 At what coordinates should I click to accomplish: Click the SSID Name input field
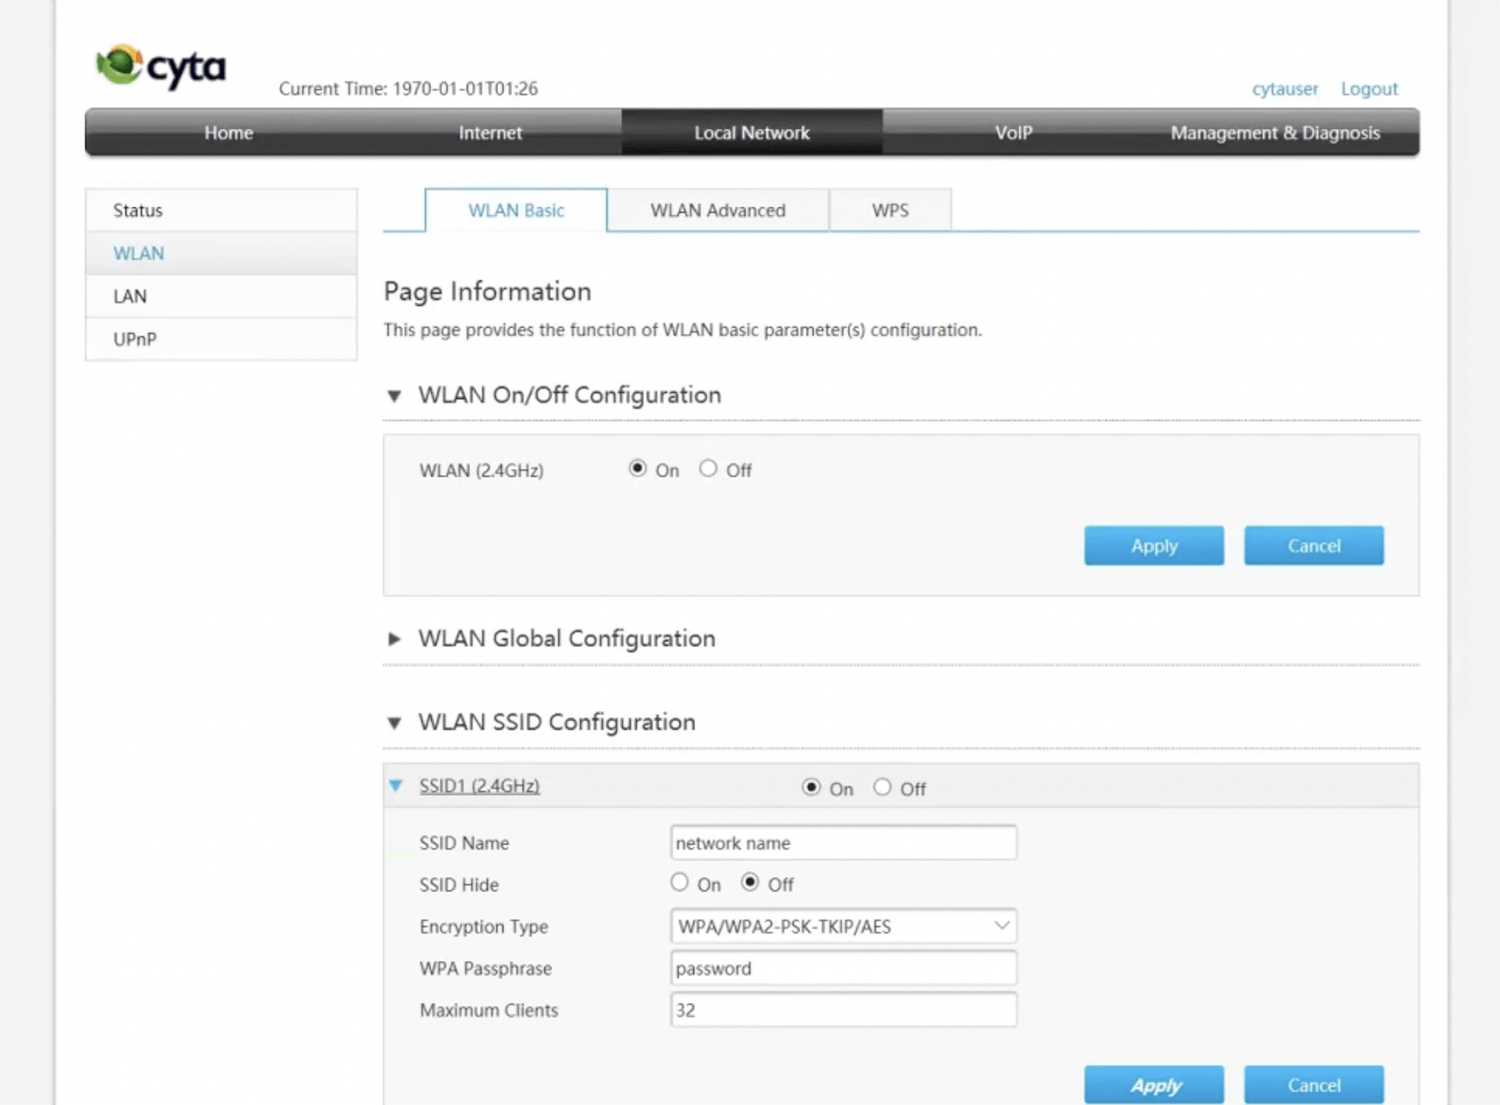pyautogui.click(x=843, y=843)
